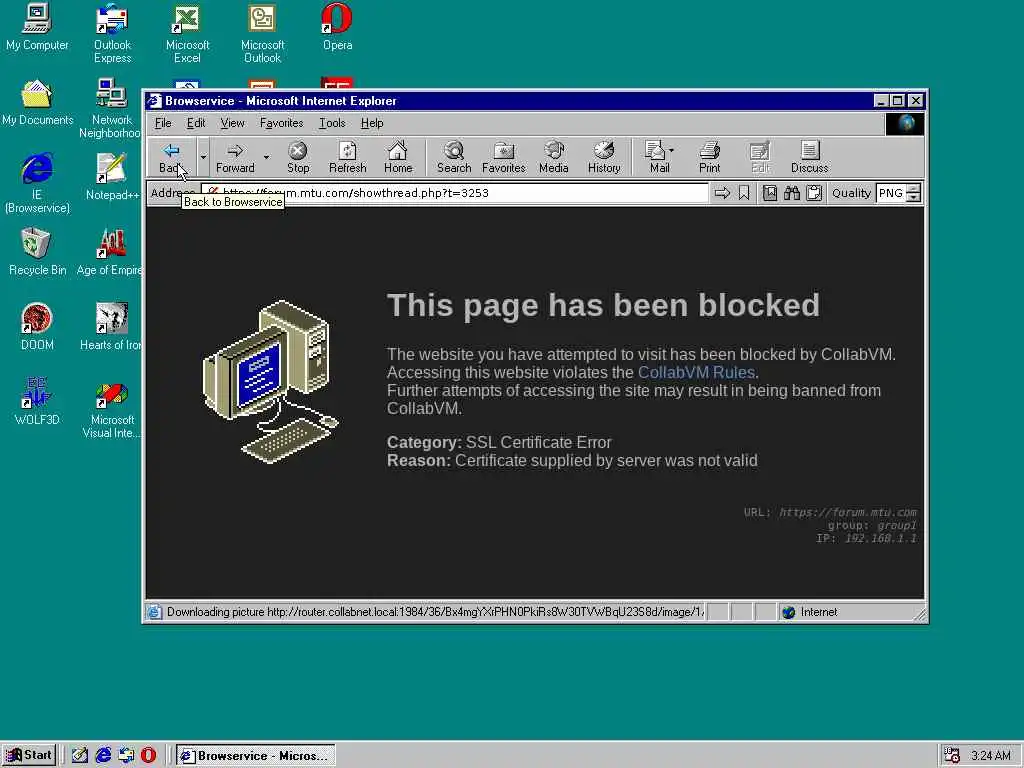
Task: Open the Media toolbar button
Action: pos(553,157)
